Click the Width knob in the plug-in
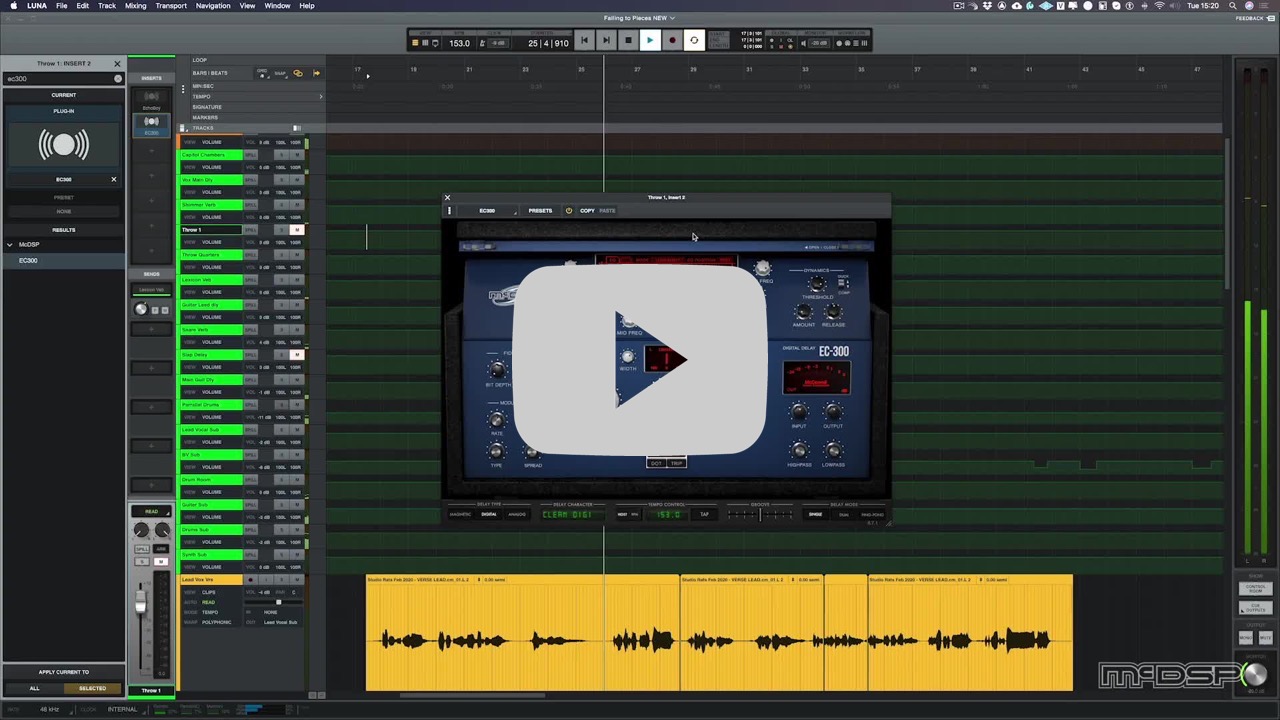The width and height of the screenshot is (1280, 720). pyautogui.click(x=628, y=357)
